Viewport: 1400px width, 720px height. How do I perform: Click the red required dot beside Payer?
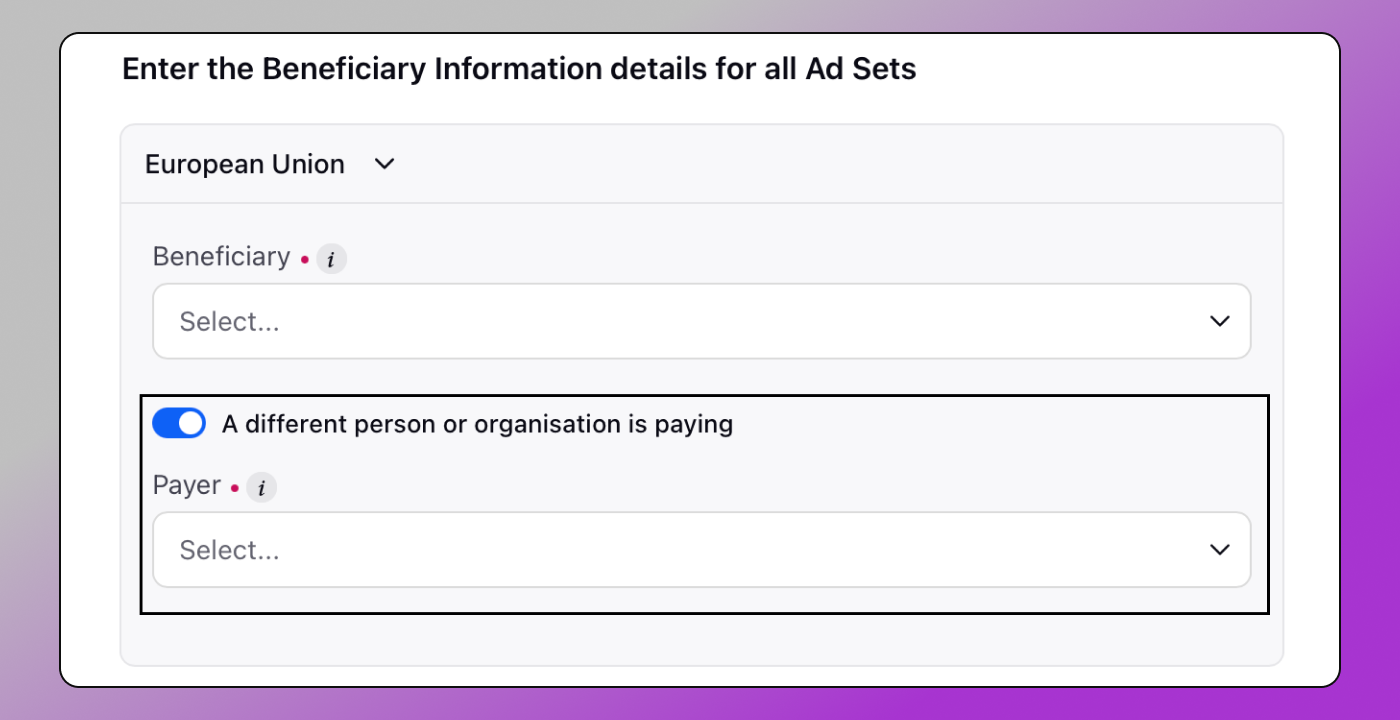(235, 488)
